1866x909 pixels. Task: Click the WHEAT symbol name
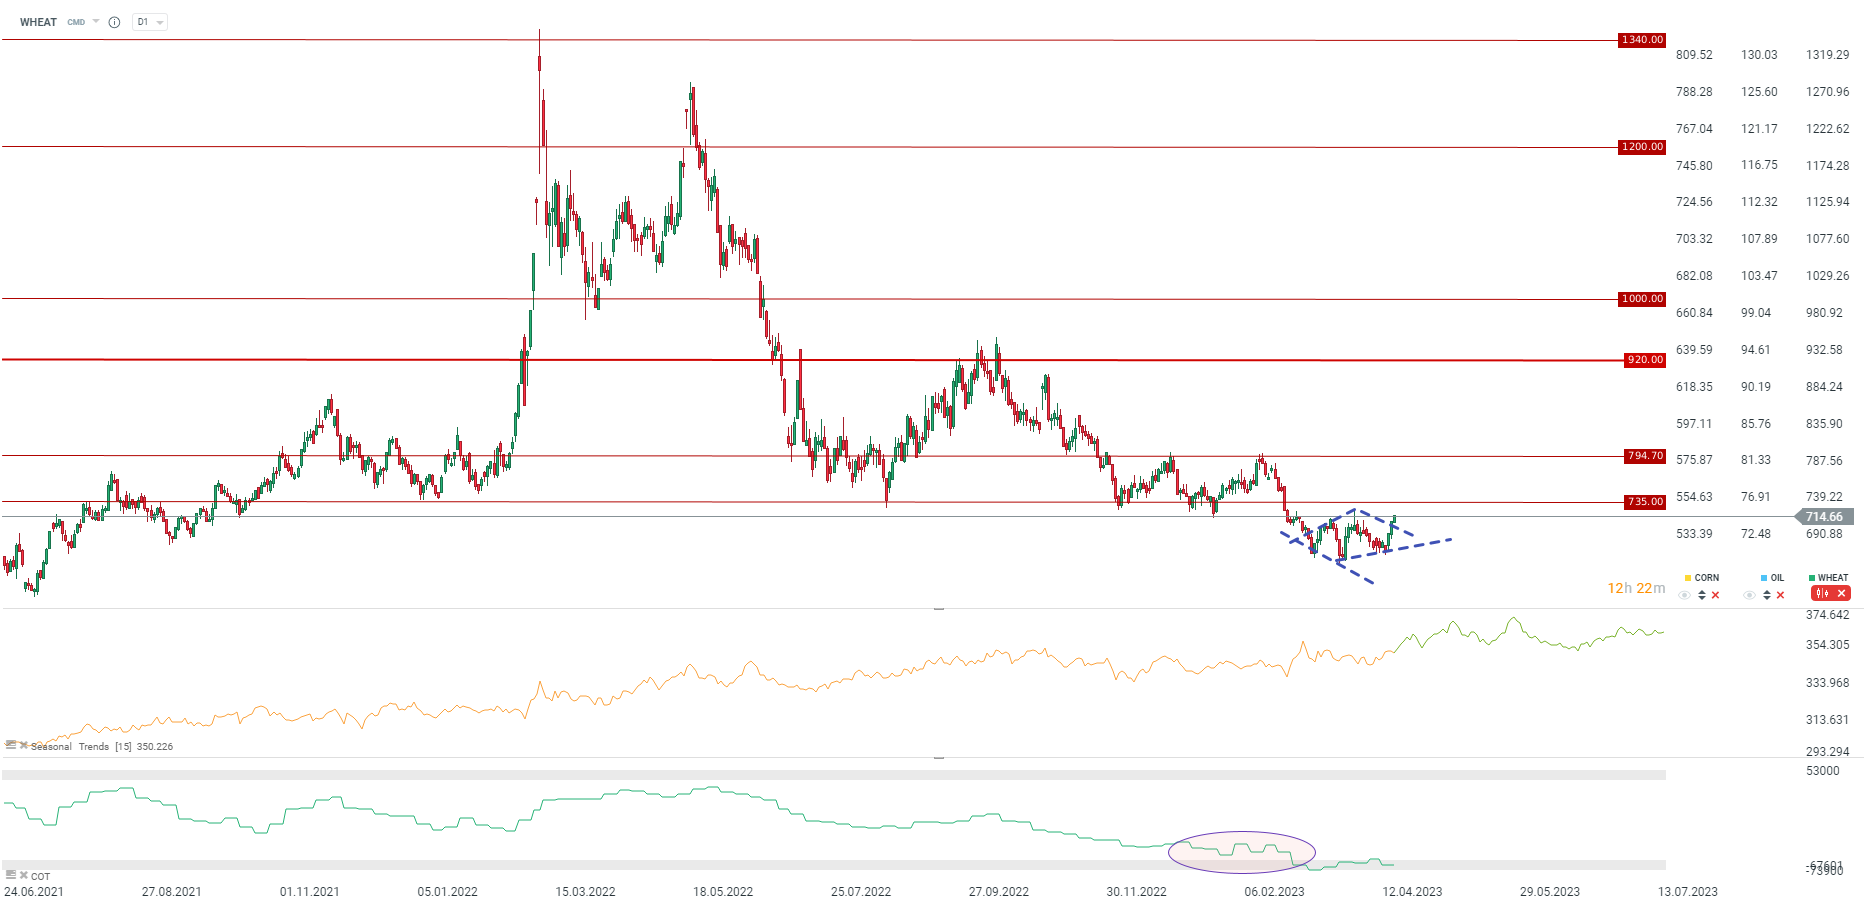pyautogui.click(x=38, y=22)
